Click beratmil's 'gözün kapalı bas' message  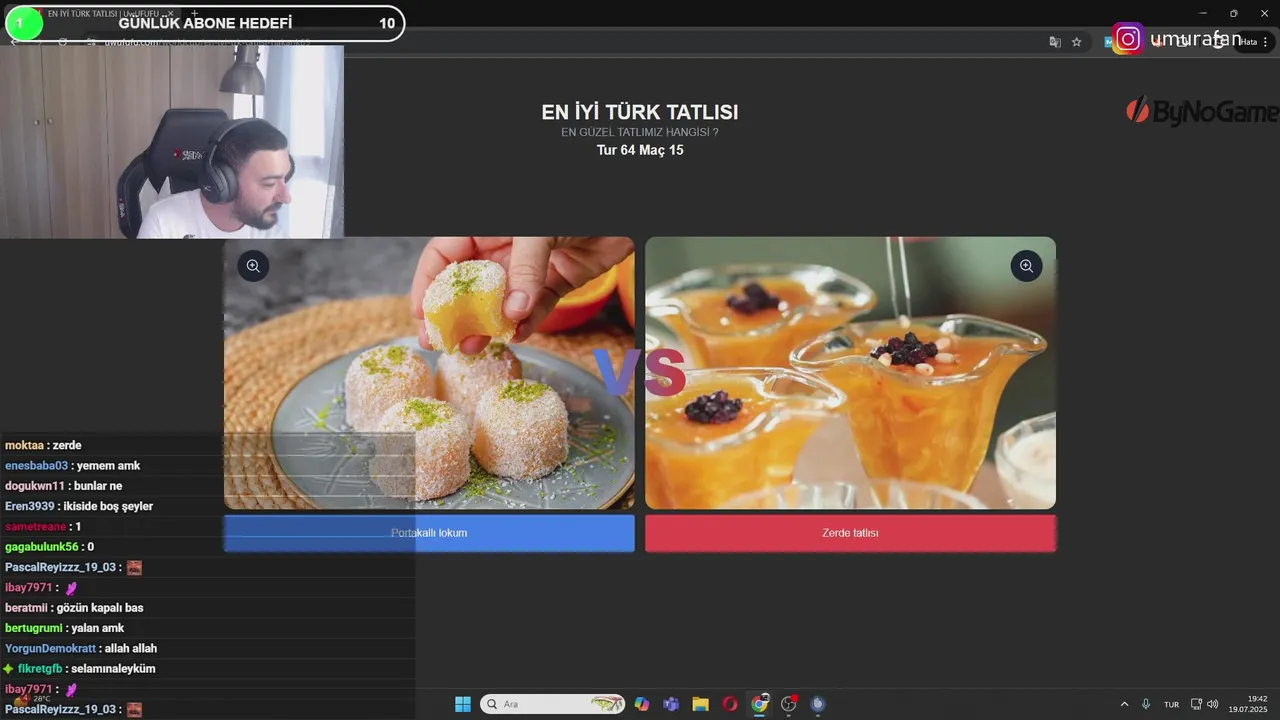[x=100, y=608]
